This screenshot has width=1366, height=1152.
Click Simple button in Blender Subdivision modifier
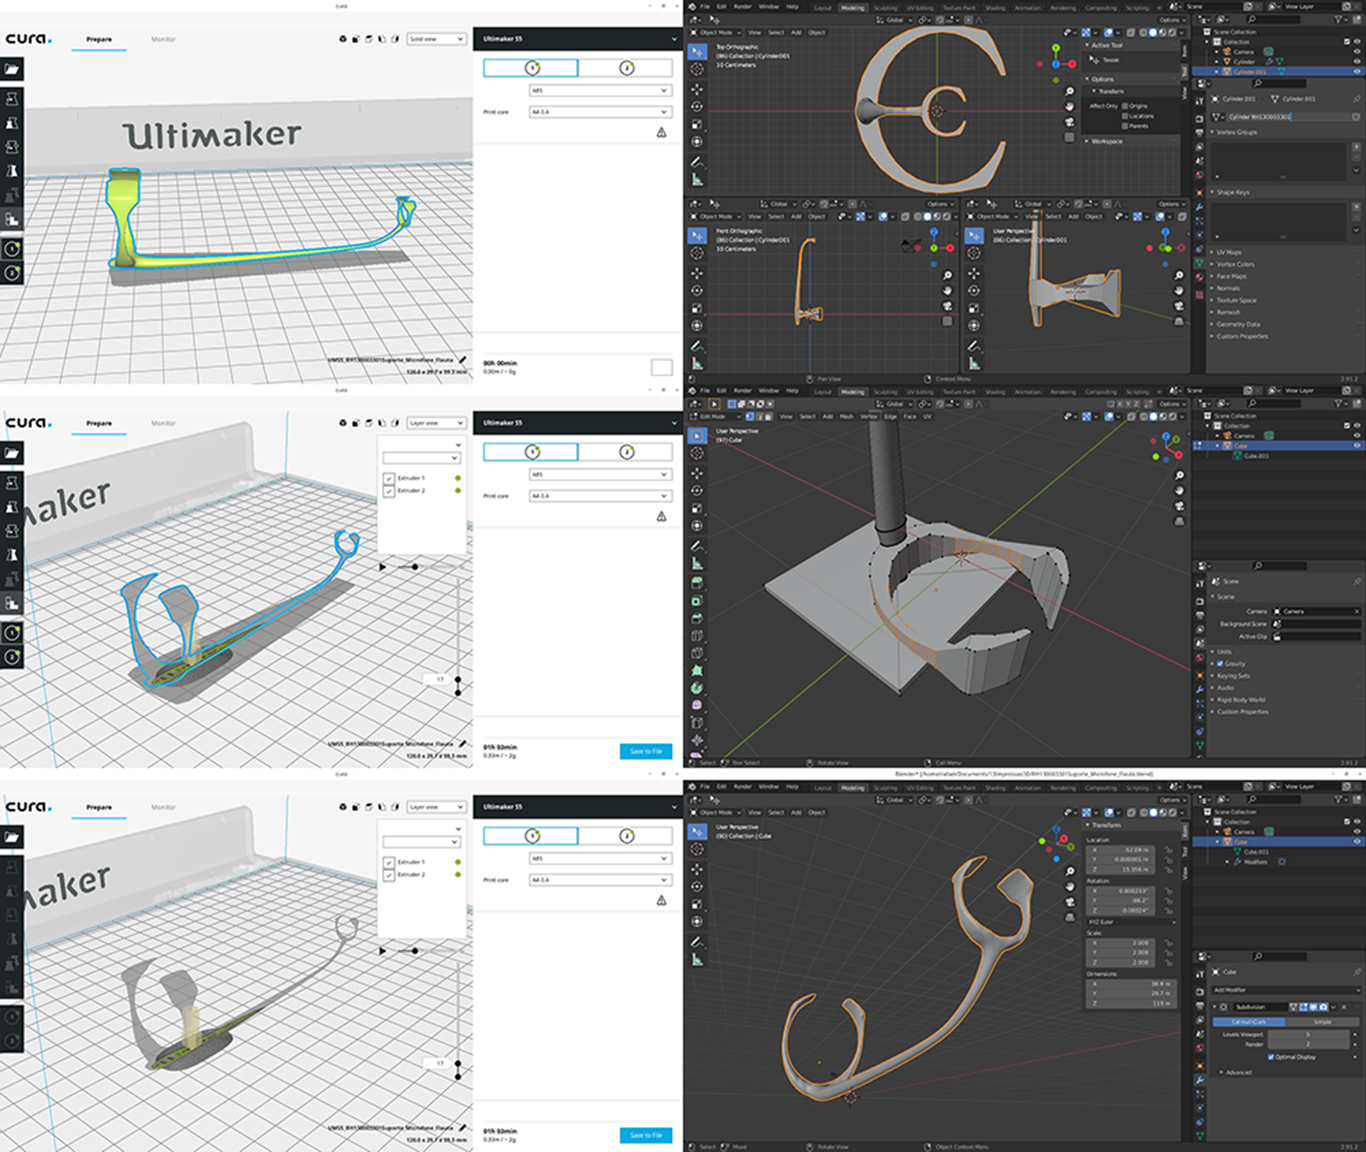point(1323,1022)
